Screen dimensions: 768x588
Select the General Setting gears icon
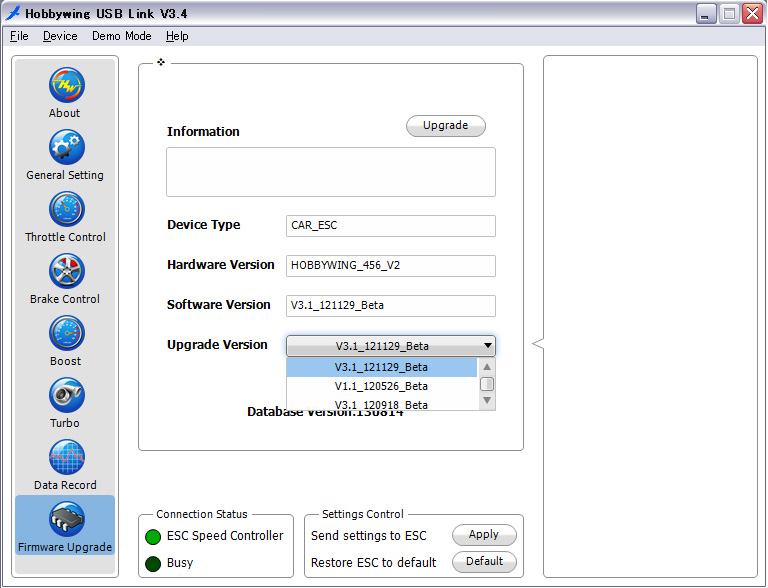click(66, 148)
